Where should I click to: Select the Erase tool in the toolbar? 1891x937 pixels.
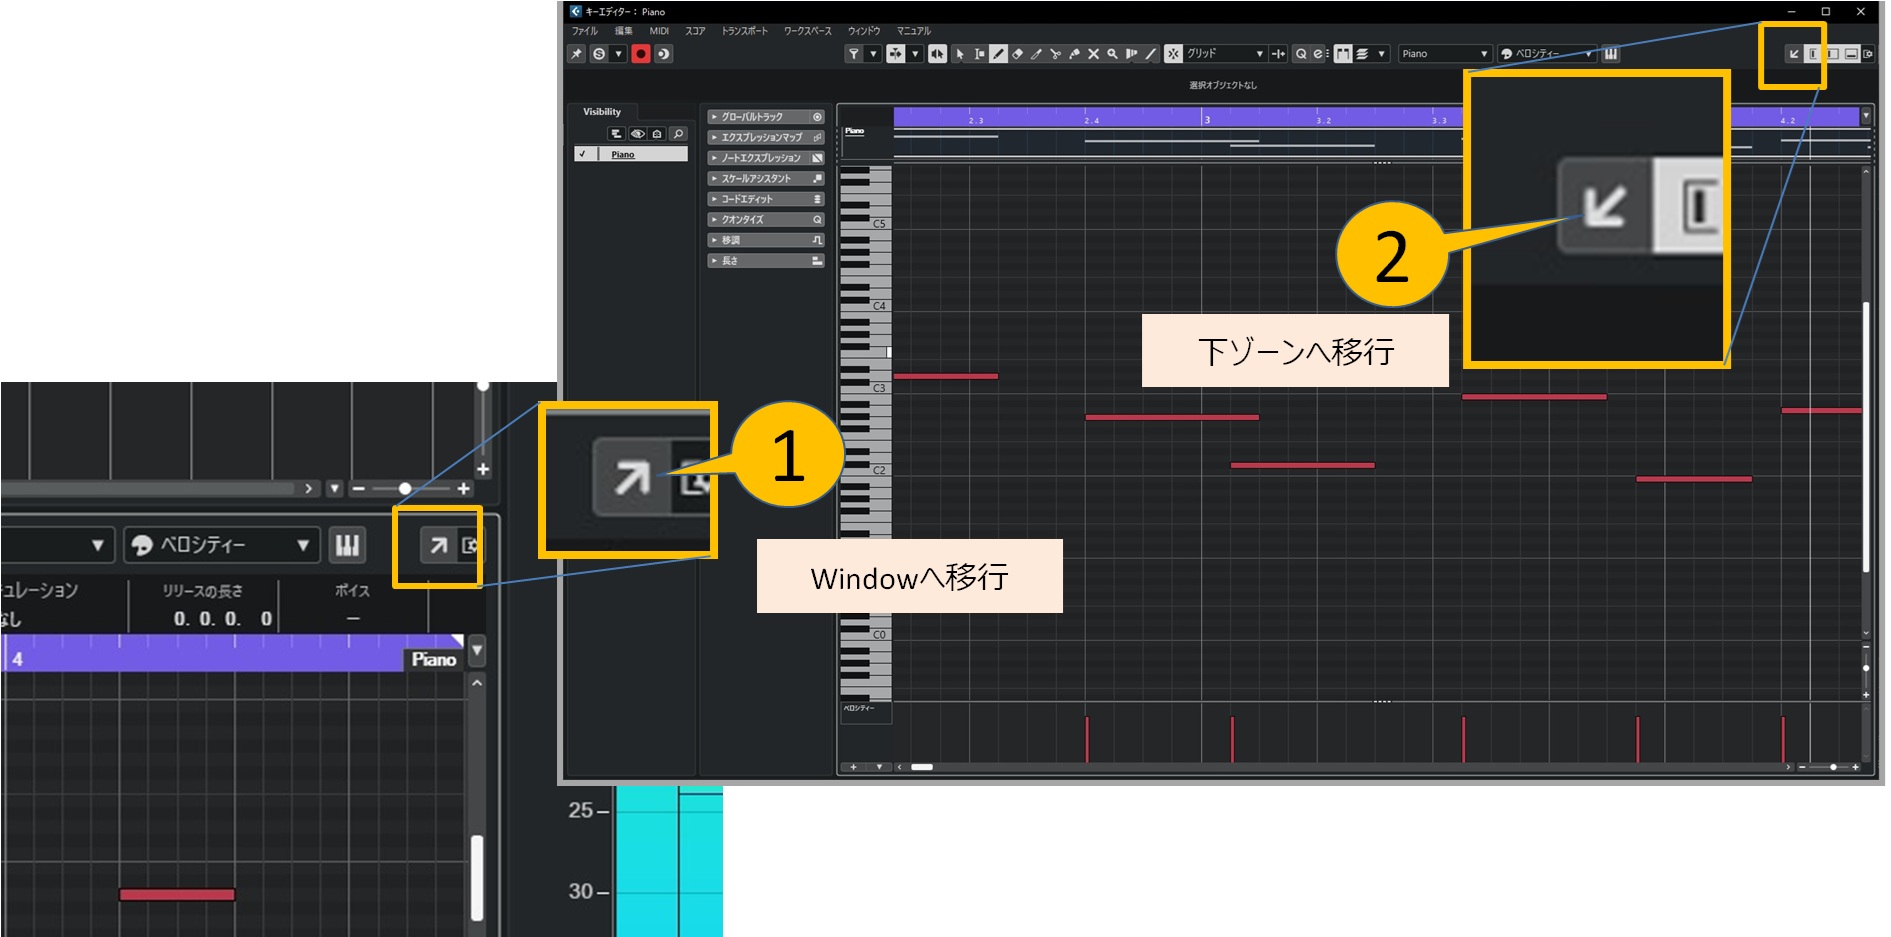(1017, 54)
